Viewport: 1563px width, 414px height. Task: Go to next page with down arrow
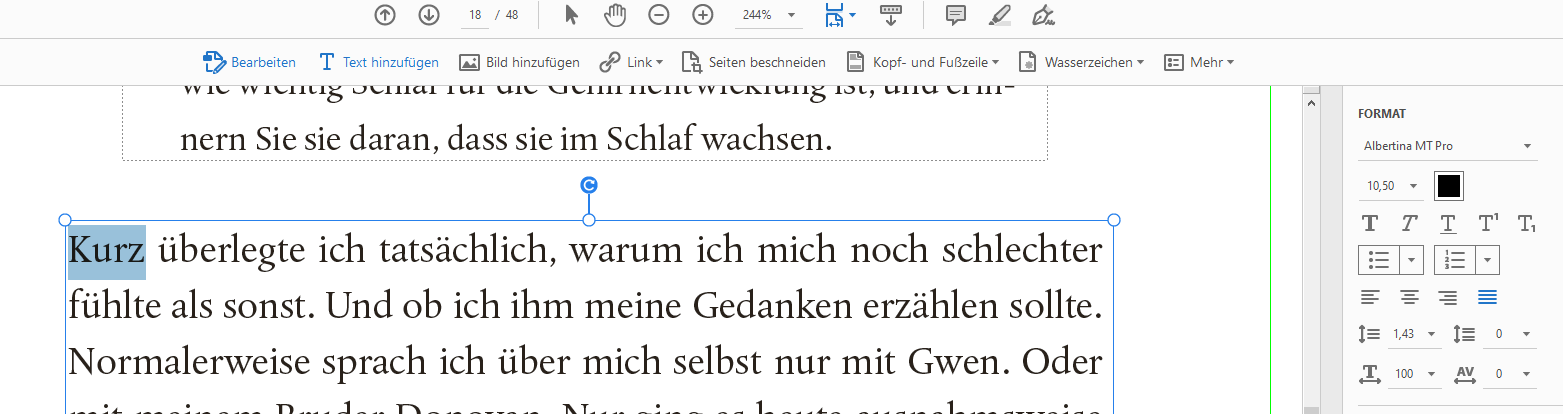click(429, 15)
